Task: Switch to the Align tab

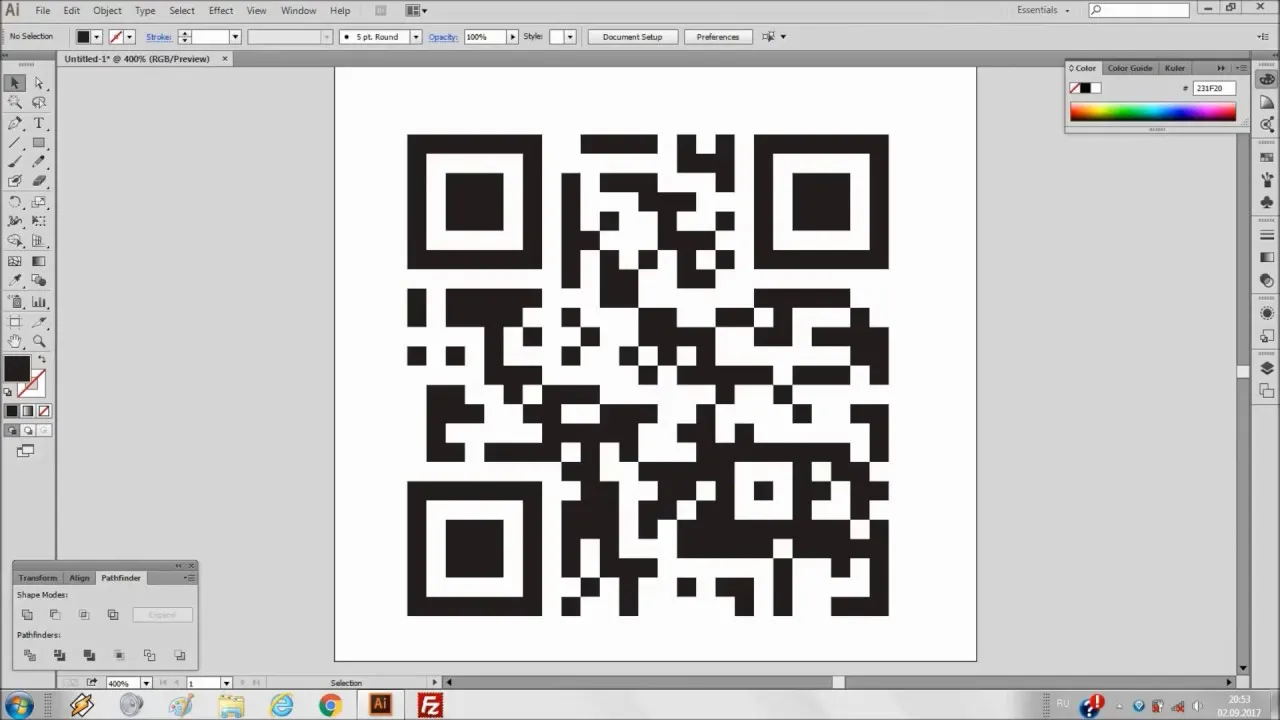Action: [79, 578]
